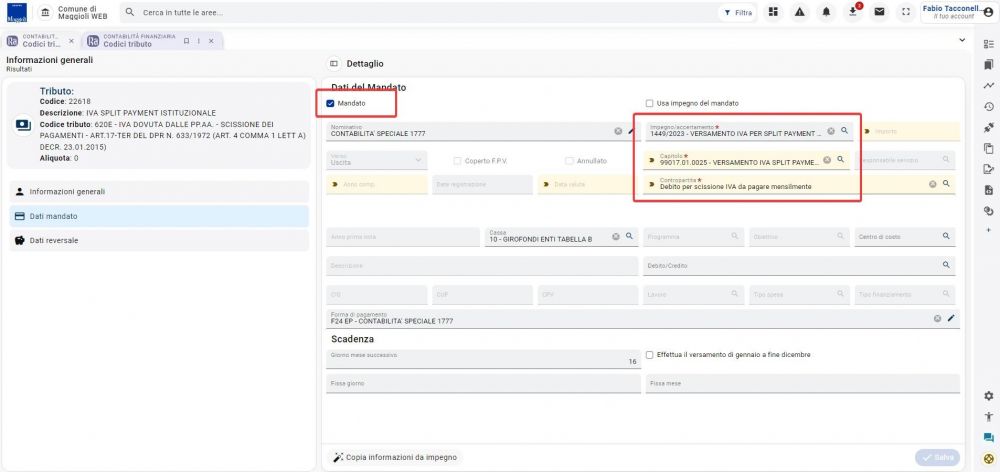Click the Tributo money icon in info card
Viewport: 1000px width, 472px height.
tap(23, 124)
